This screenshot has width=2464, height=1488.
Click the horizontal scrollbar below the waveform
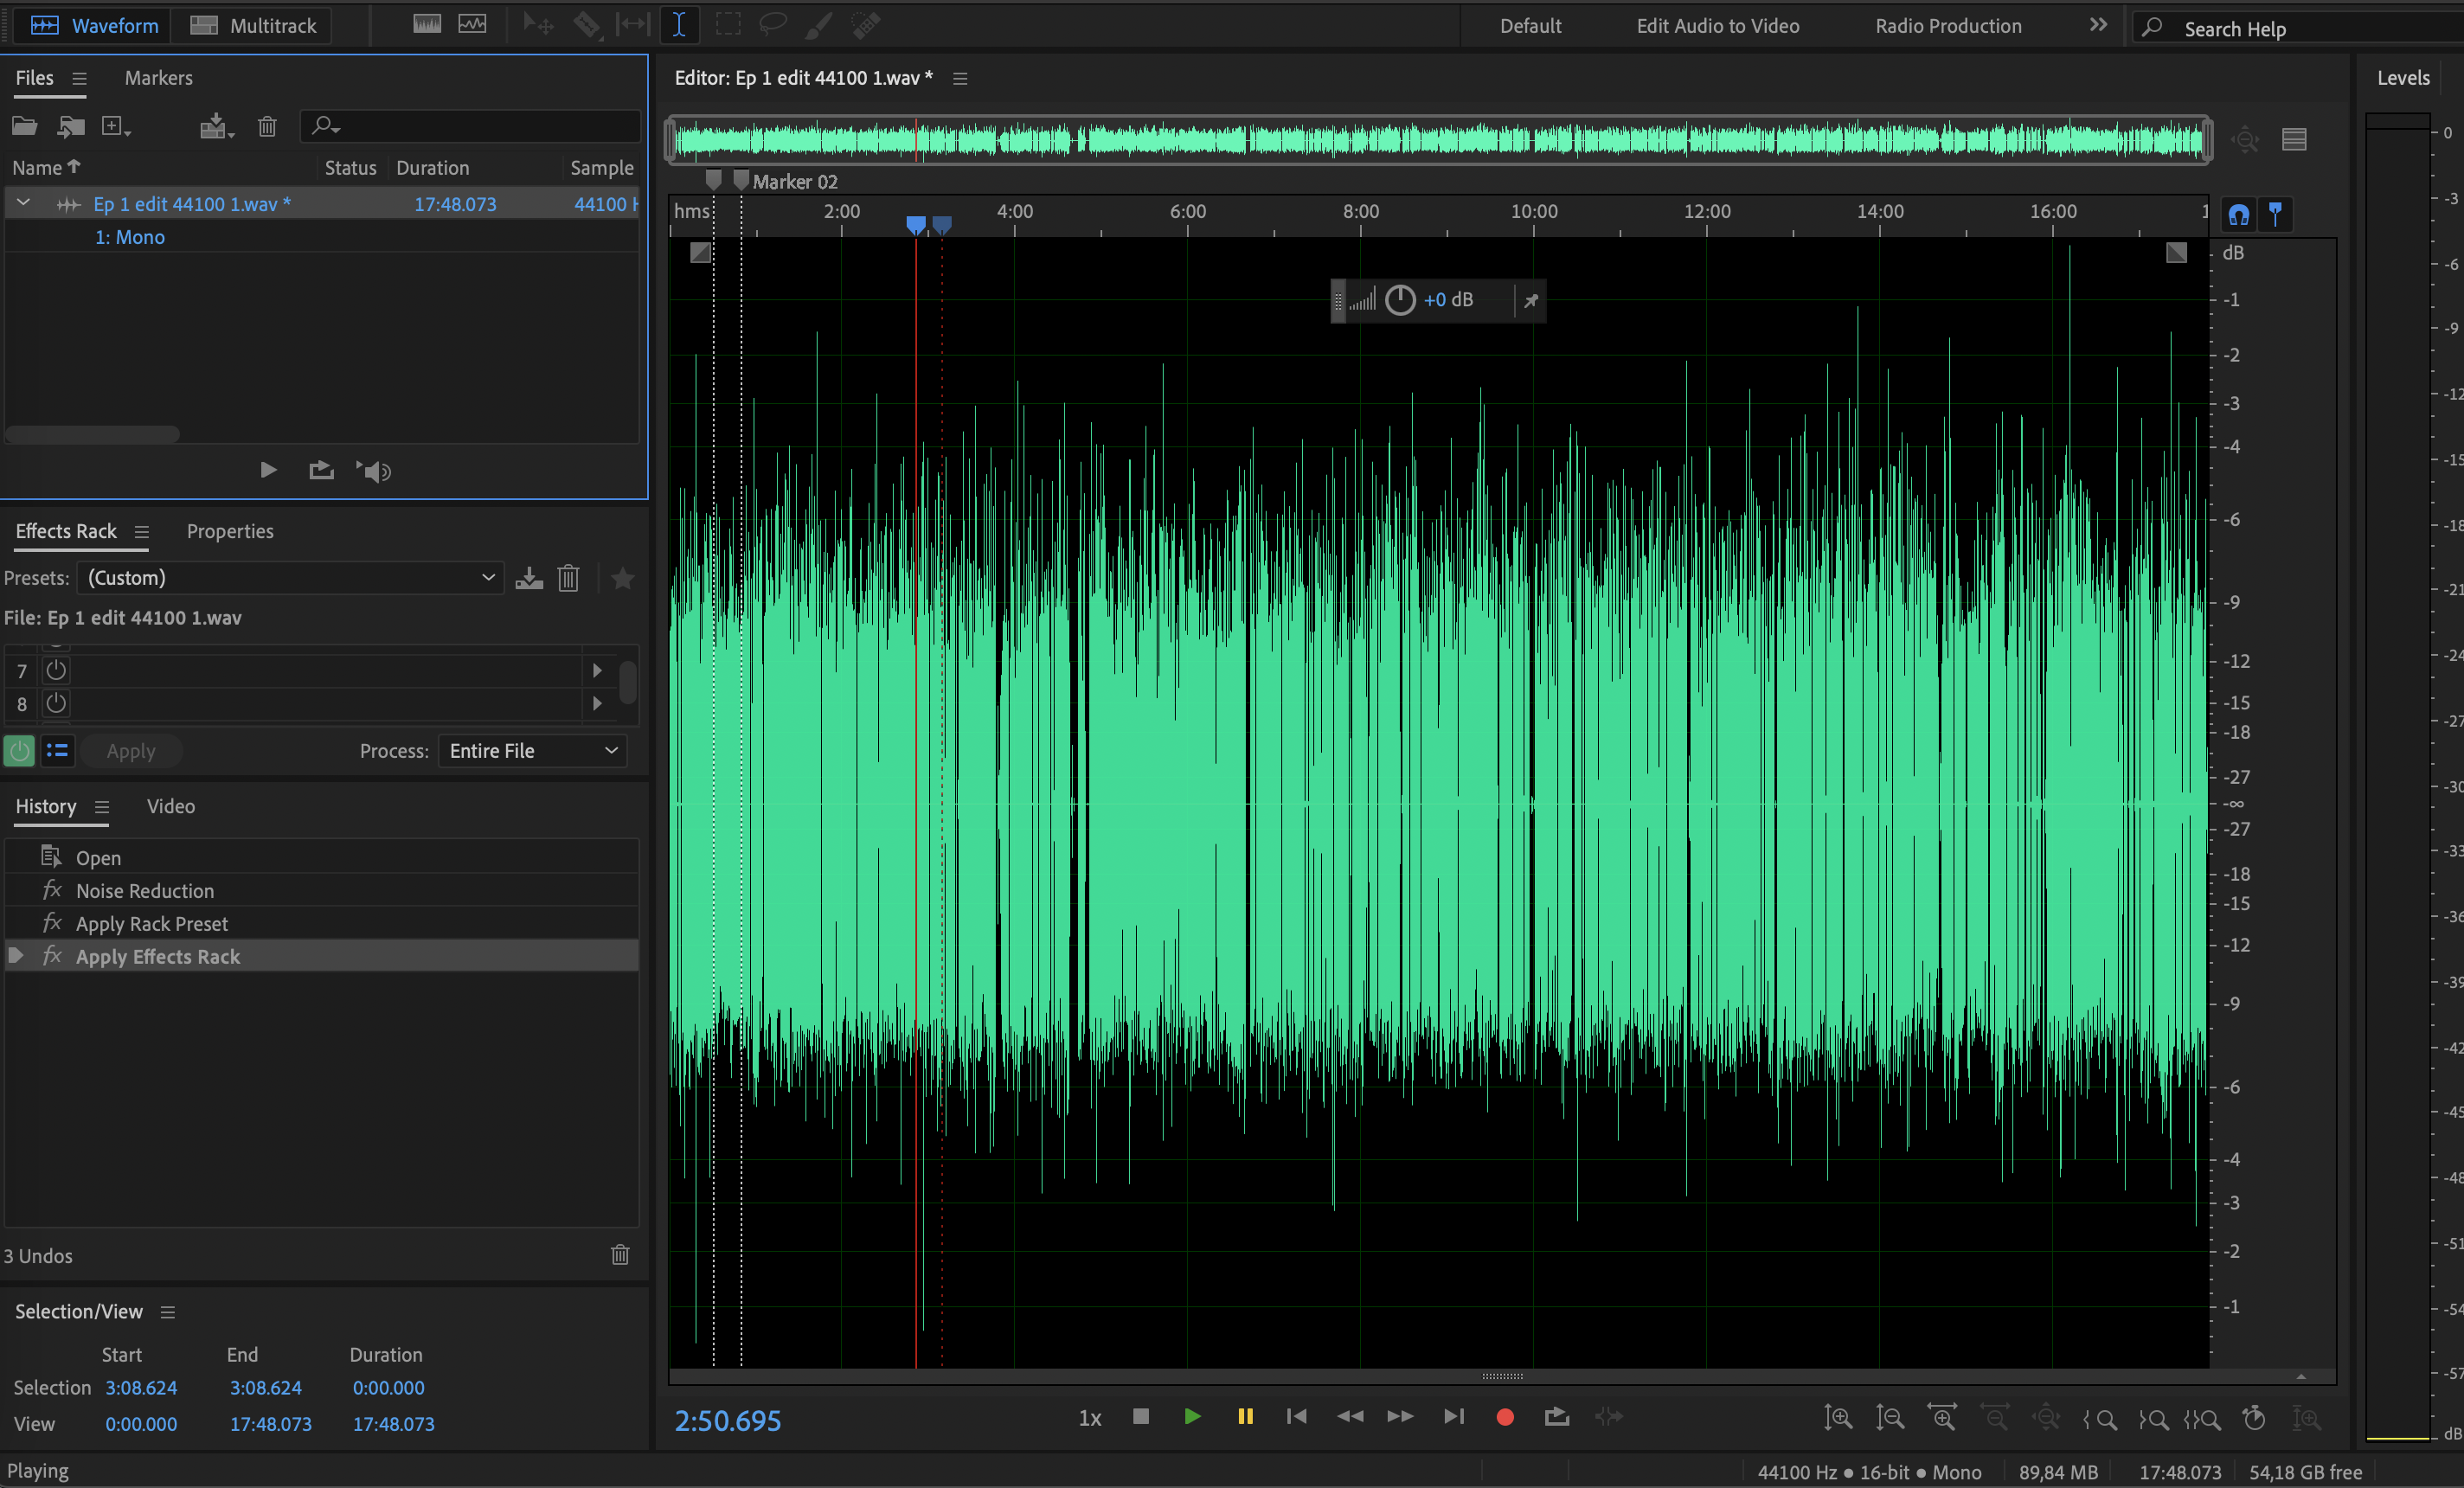(x=1502, y=1376)
